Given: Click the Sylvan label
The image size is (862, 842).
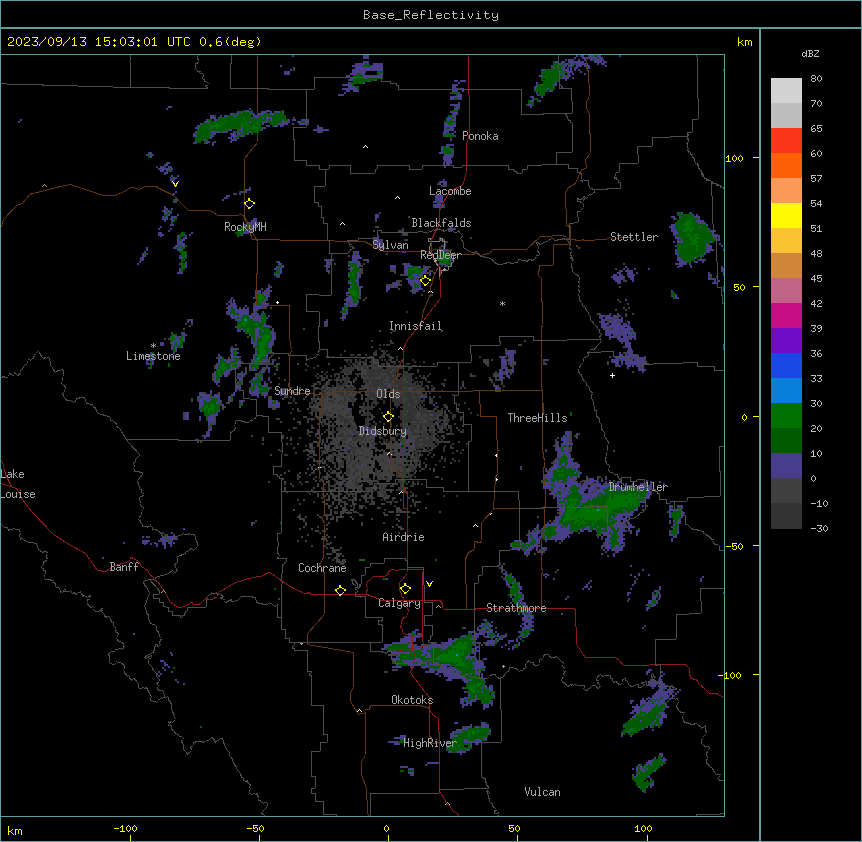Looking at the screenshot, I should pos(390,245).
